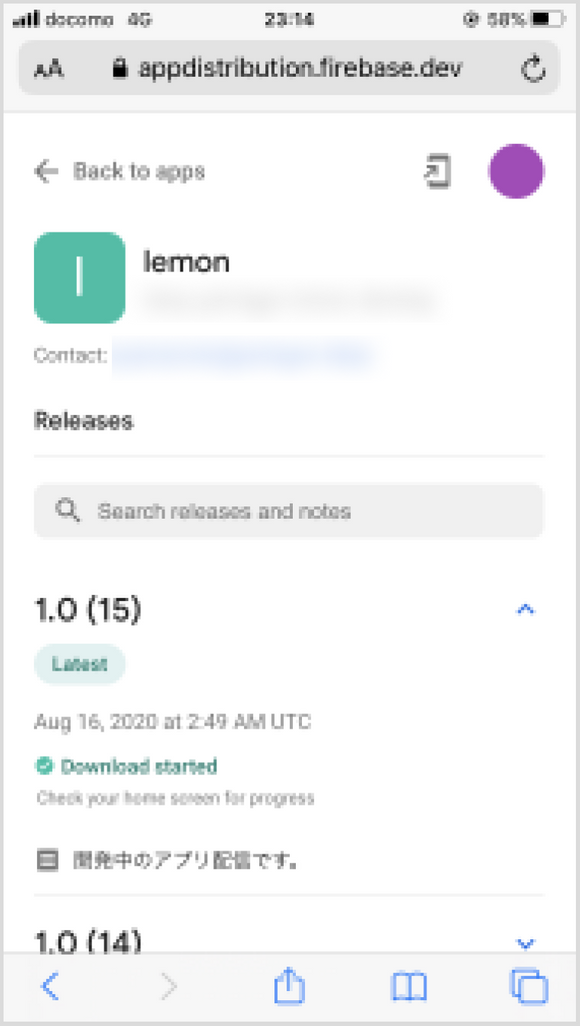Screen dimensions: 580x1026
Task: Open the Safari bookmarks book icon
Action: (409, 986)
